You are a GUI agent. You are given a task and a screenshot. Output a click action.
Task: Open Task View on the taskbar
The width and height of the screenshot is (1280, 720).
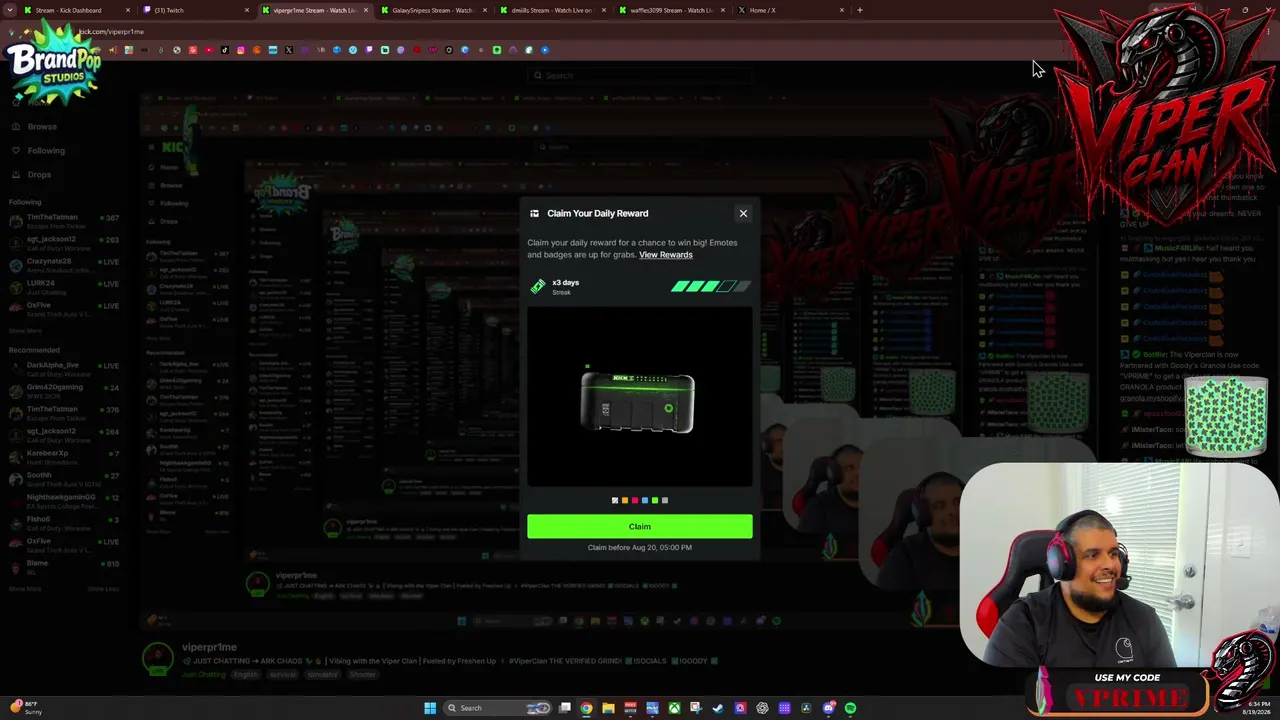565,708
